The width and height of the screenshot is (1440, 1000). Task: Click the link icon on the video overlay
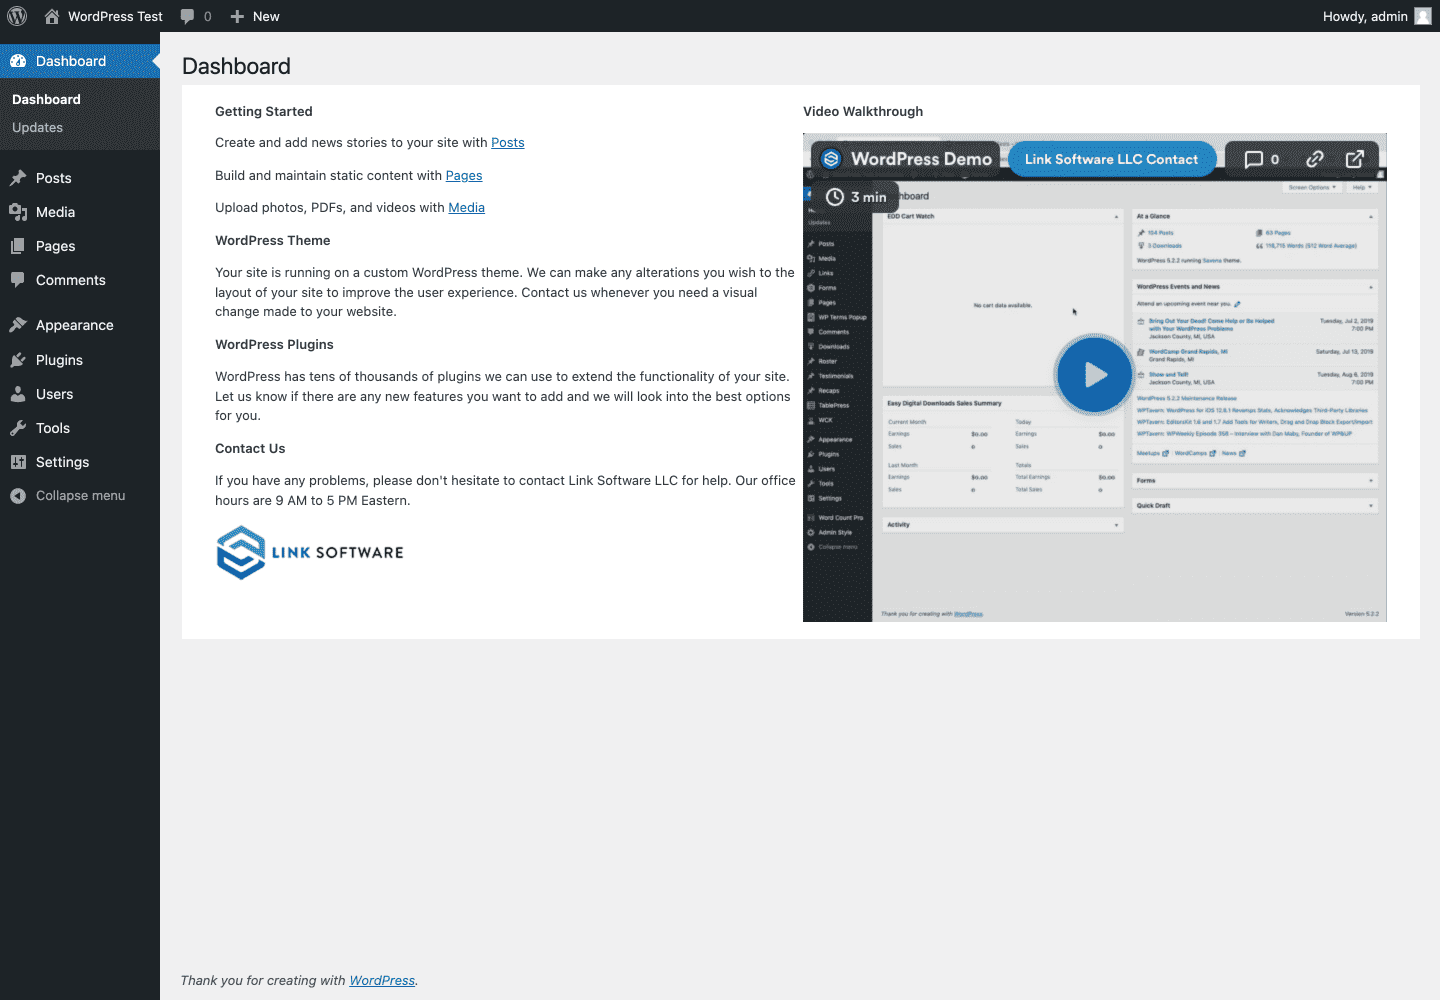tap(1314, 158)
